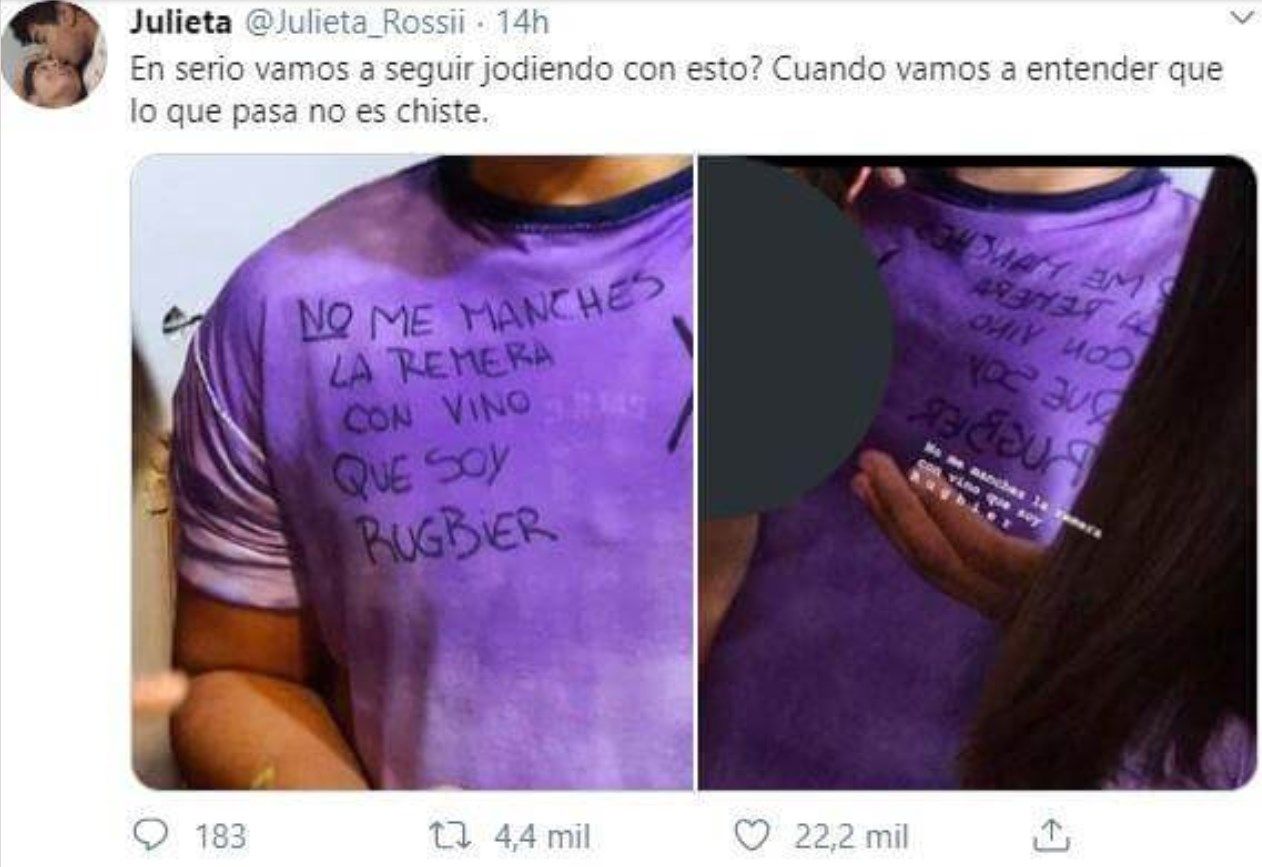This screenshot has height=867, width=1262.
Task: Click the dark circle overlay in right photo
Action: click(794, 340)
